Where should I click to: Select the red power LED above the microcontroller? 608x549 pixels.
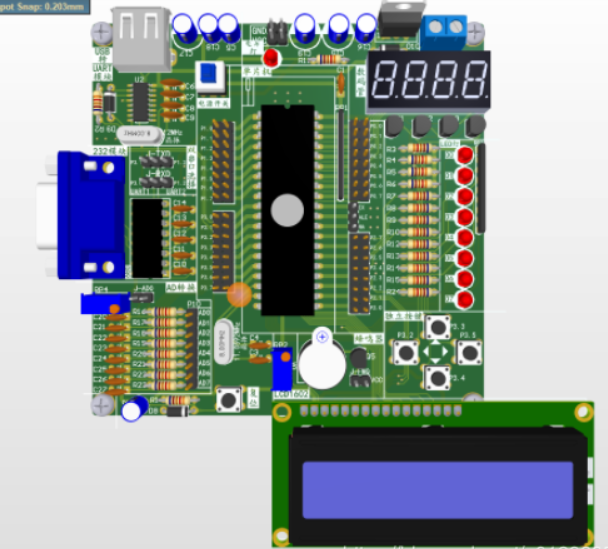271,58
